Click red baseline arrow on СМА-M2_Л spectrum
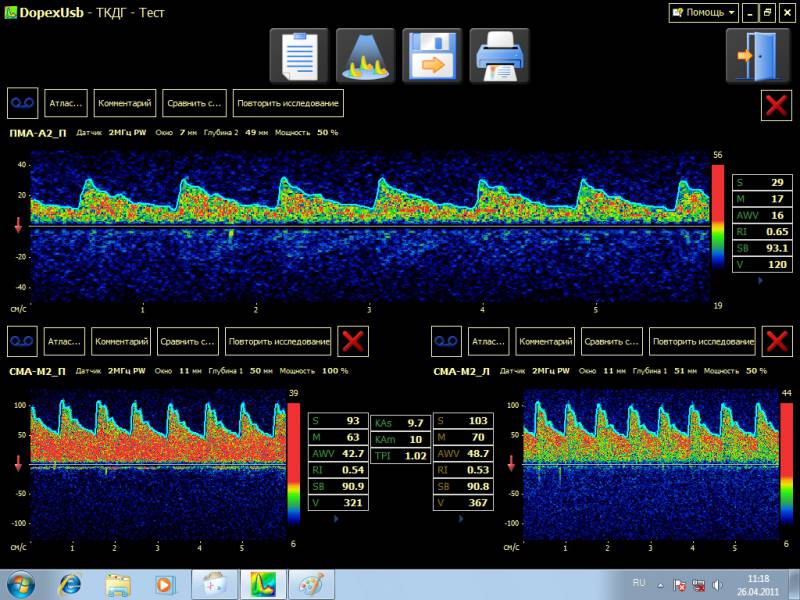The image size is (800, 600). pyautogui.click(x=511, y=463)
